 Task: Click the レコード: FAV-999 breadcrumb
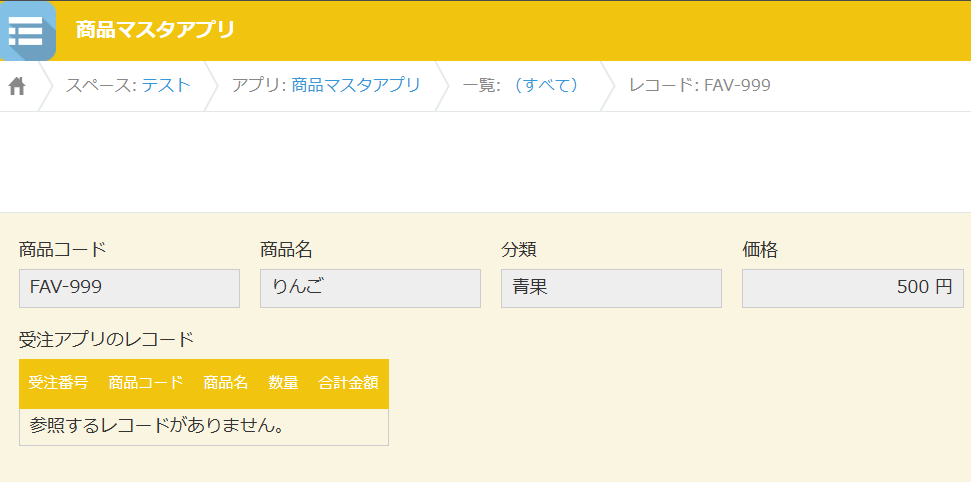700,85
